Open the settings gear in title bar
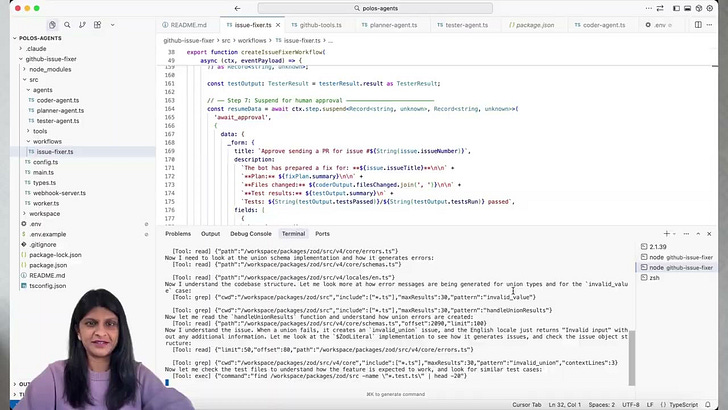This screenshot has height=410, width=728. [710, 8]
